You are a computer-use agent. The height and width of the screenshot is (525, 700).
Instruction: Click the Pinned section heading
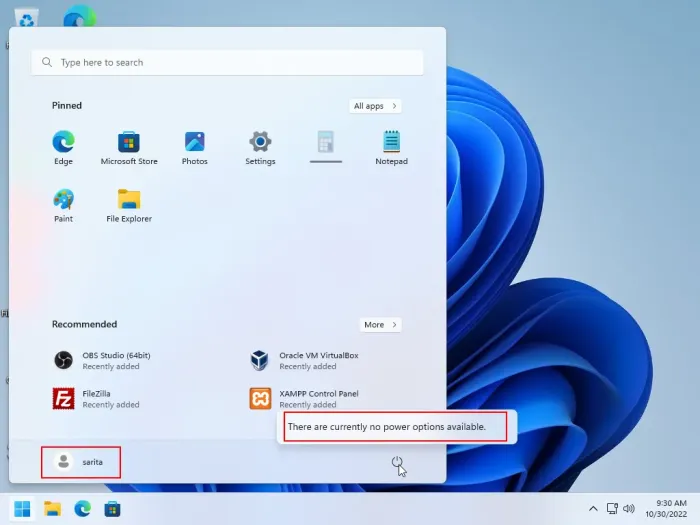pos(67,105)
